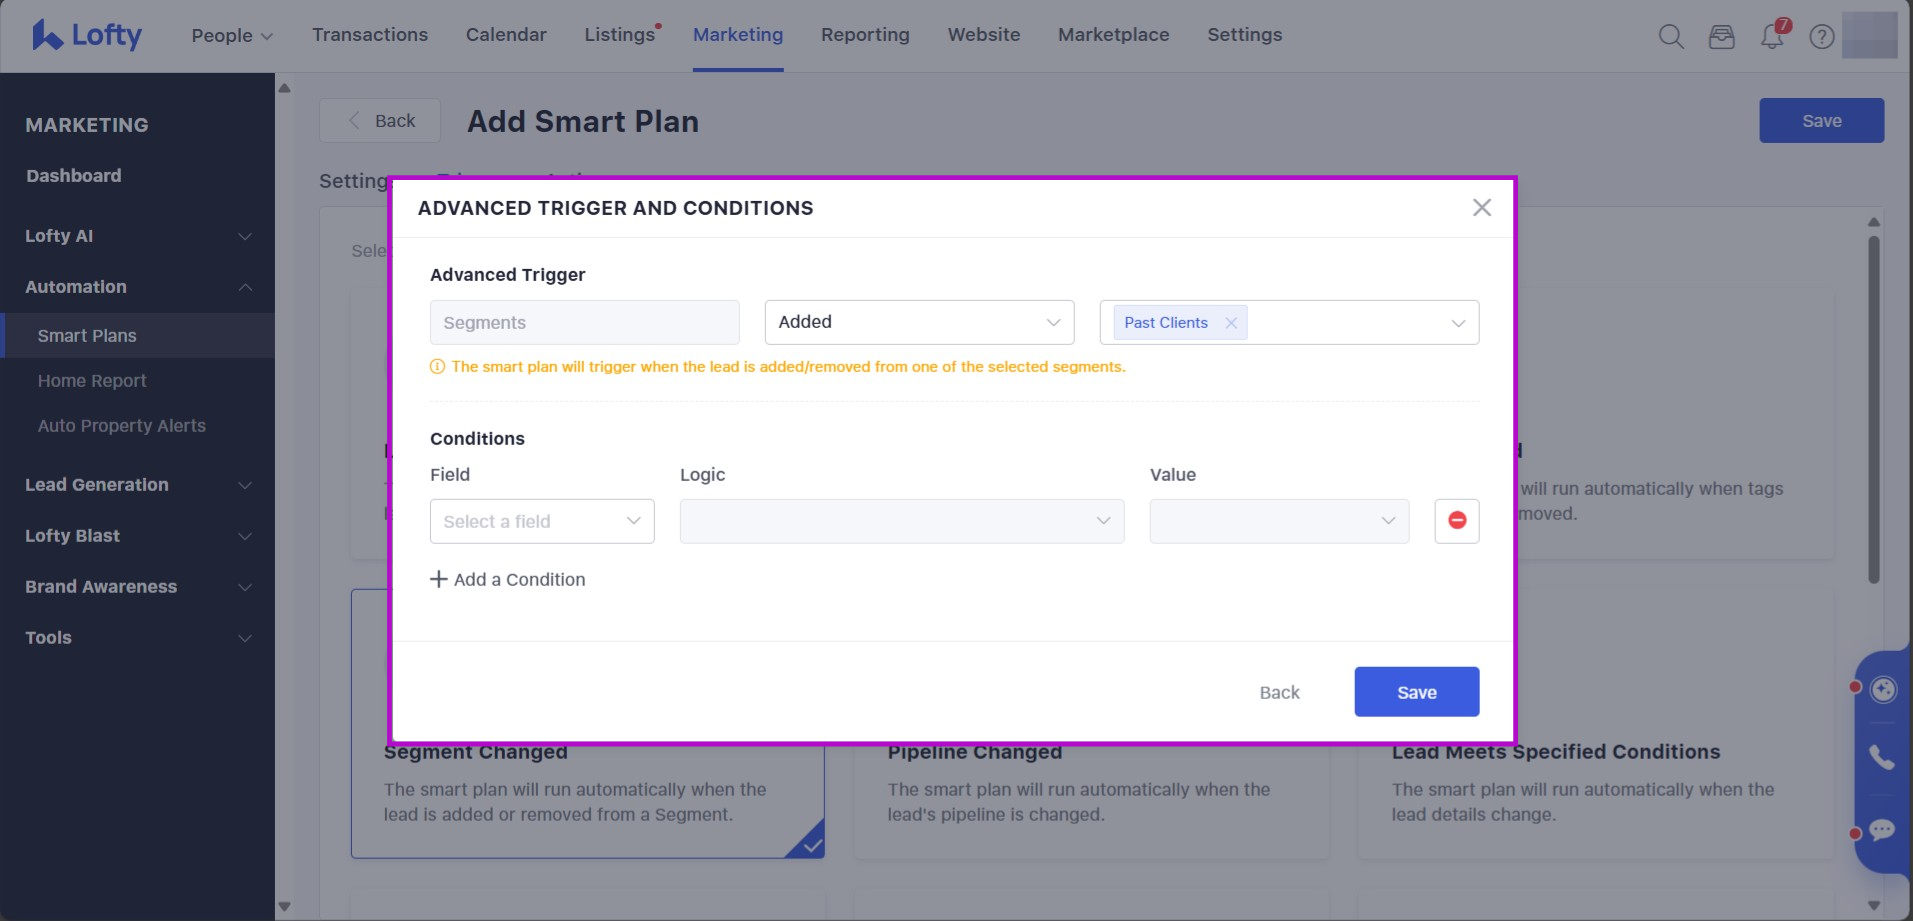The image size is (1913, 921).
Task: Open the inbox tray icon
Action: tap(1721, 37)
